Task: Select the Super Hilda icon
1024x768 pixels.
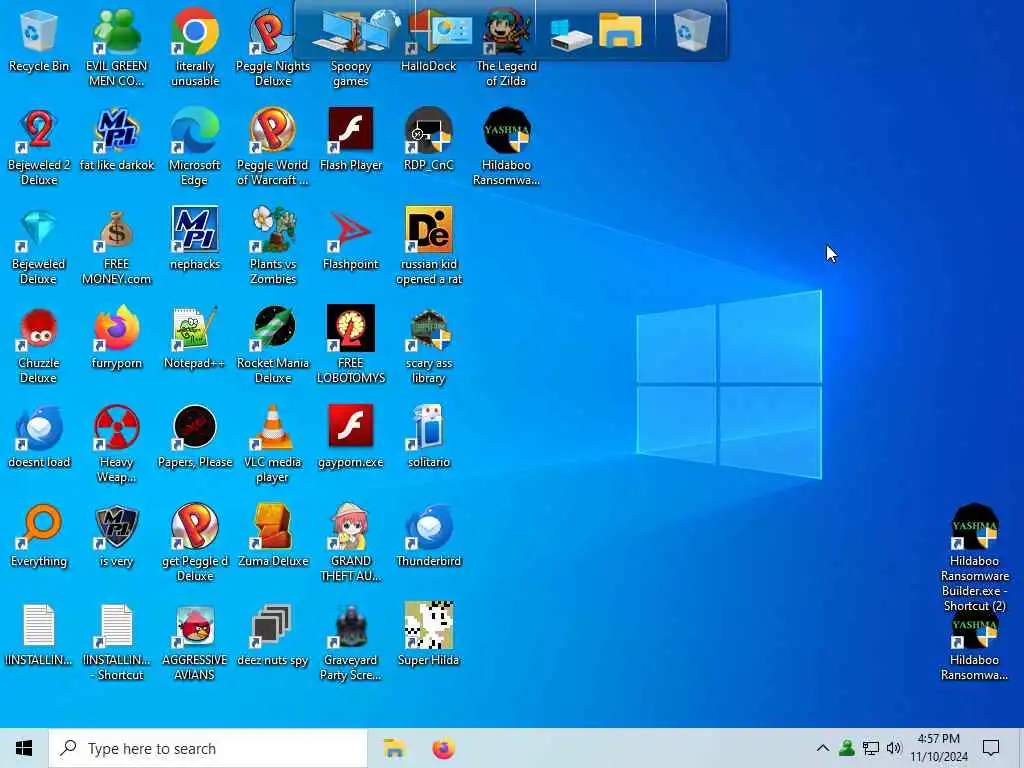Action: (x=428, y=635)
